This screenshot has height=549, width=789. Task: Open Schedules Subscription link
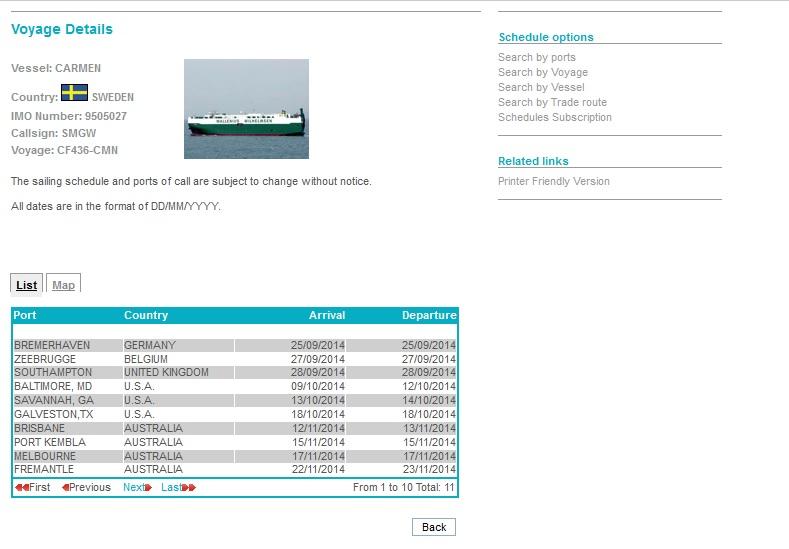(555, 117)
